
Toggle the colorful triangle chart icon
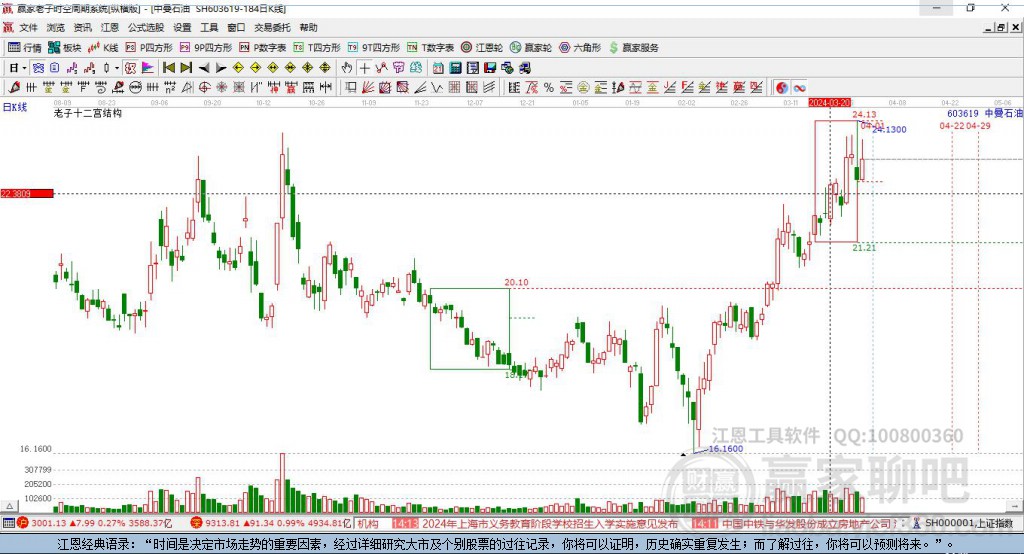148,68
